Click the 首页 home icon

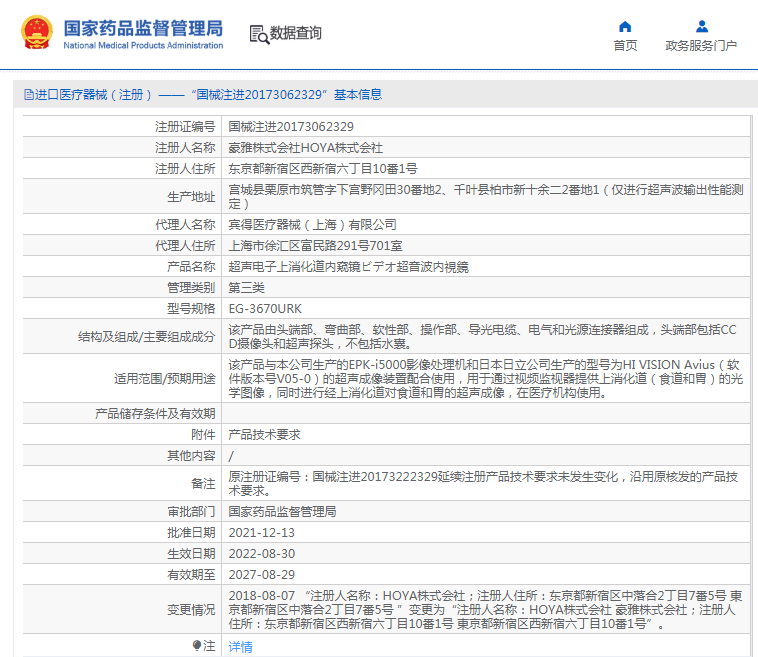(625, 26)
